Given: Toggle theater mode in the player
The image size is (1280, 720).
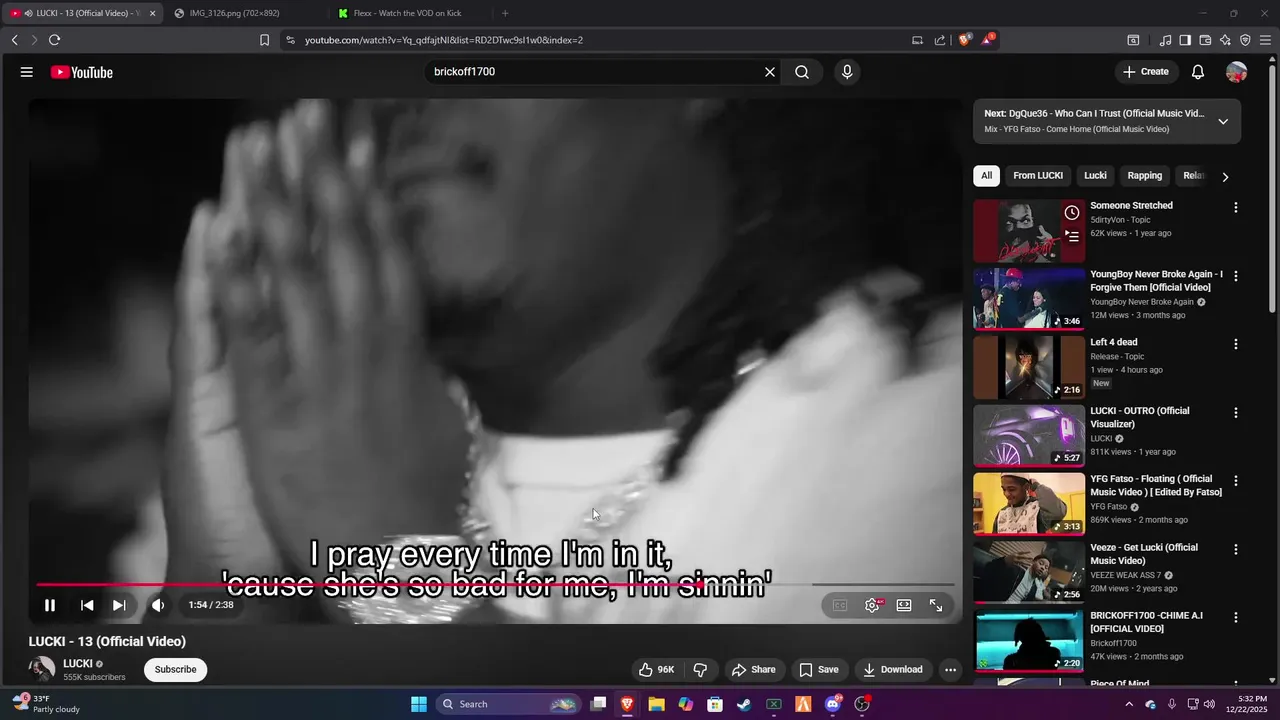Looking at the screenshot, I should pyautogui.click(x=904, y=605).
